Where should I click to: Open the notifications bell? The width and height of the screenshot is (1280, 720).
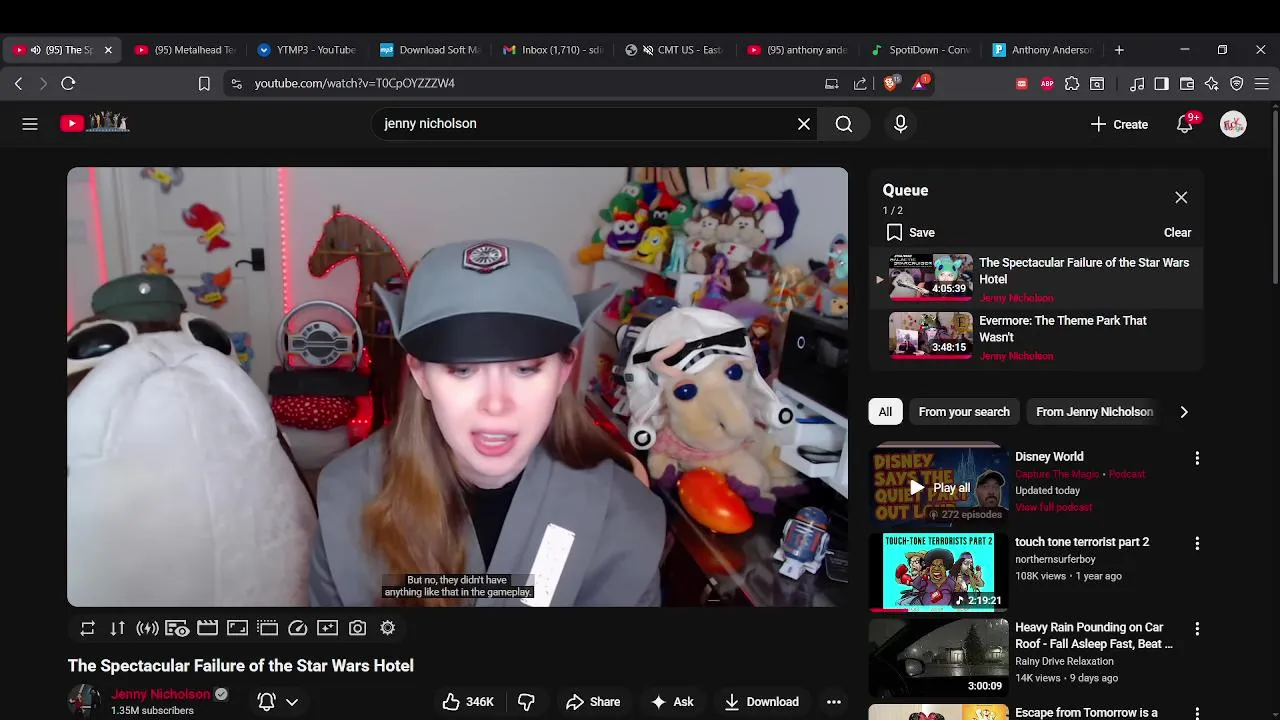coord(1185,124)
